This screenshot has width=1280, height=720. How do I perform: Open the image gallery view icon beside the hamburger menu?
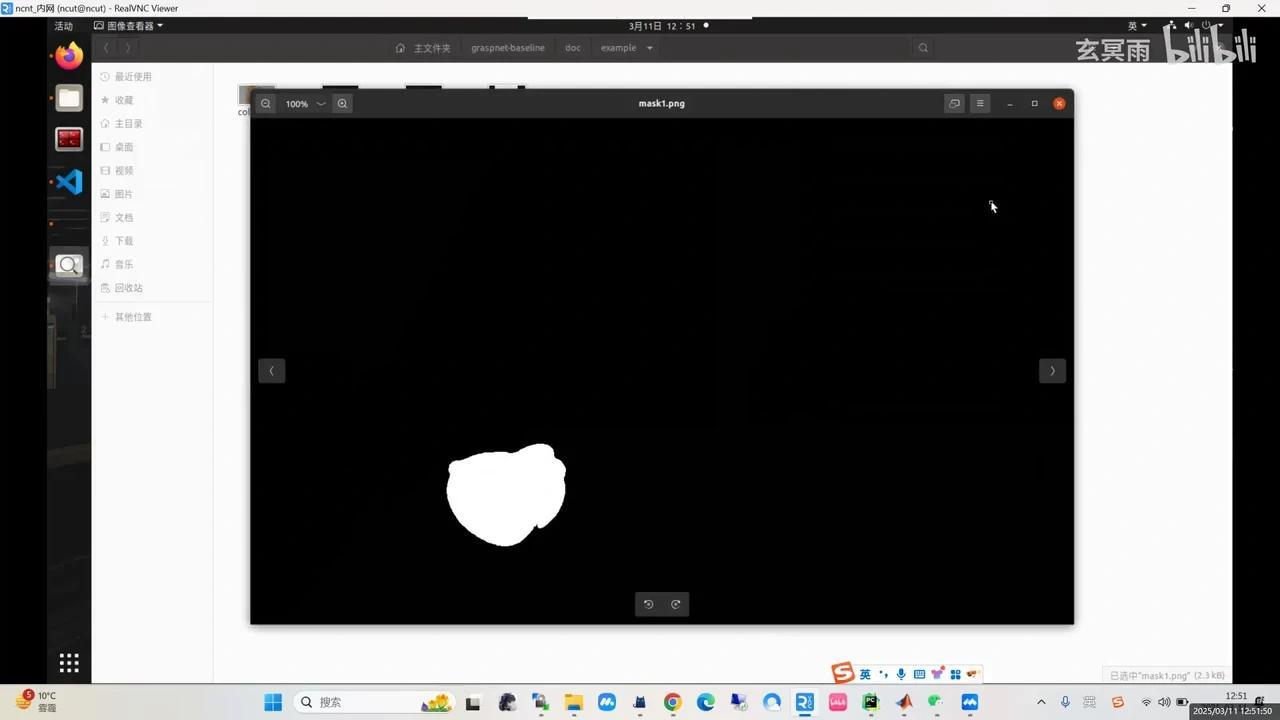954,103
